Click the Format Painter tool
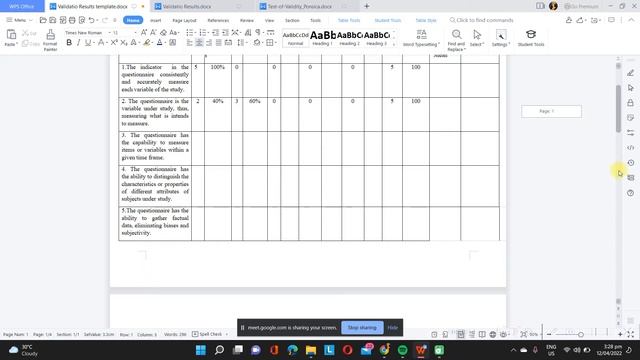640x360 pixels. 50,40
